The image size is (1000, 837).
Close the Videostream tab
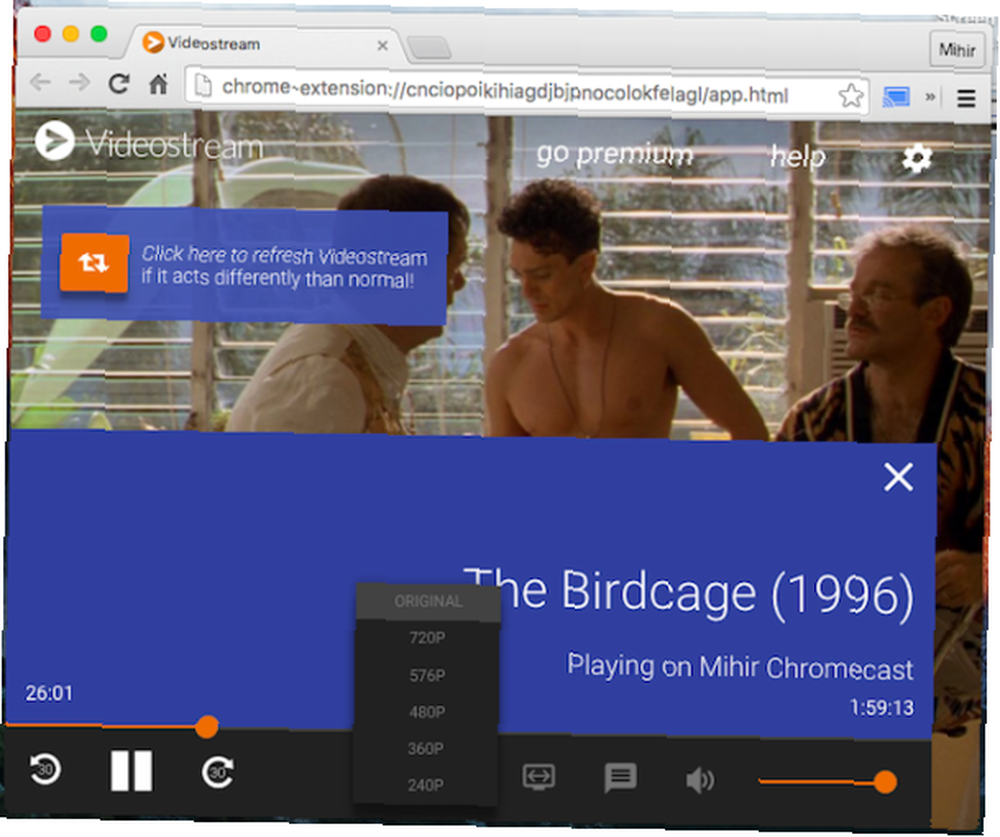click(383, 45)
